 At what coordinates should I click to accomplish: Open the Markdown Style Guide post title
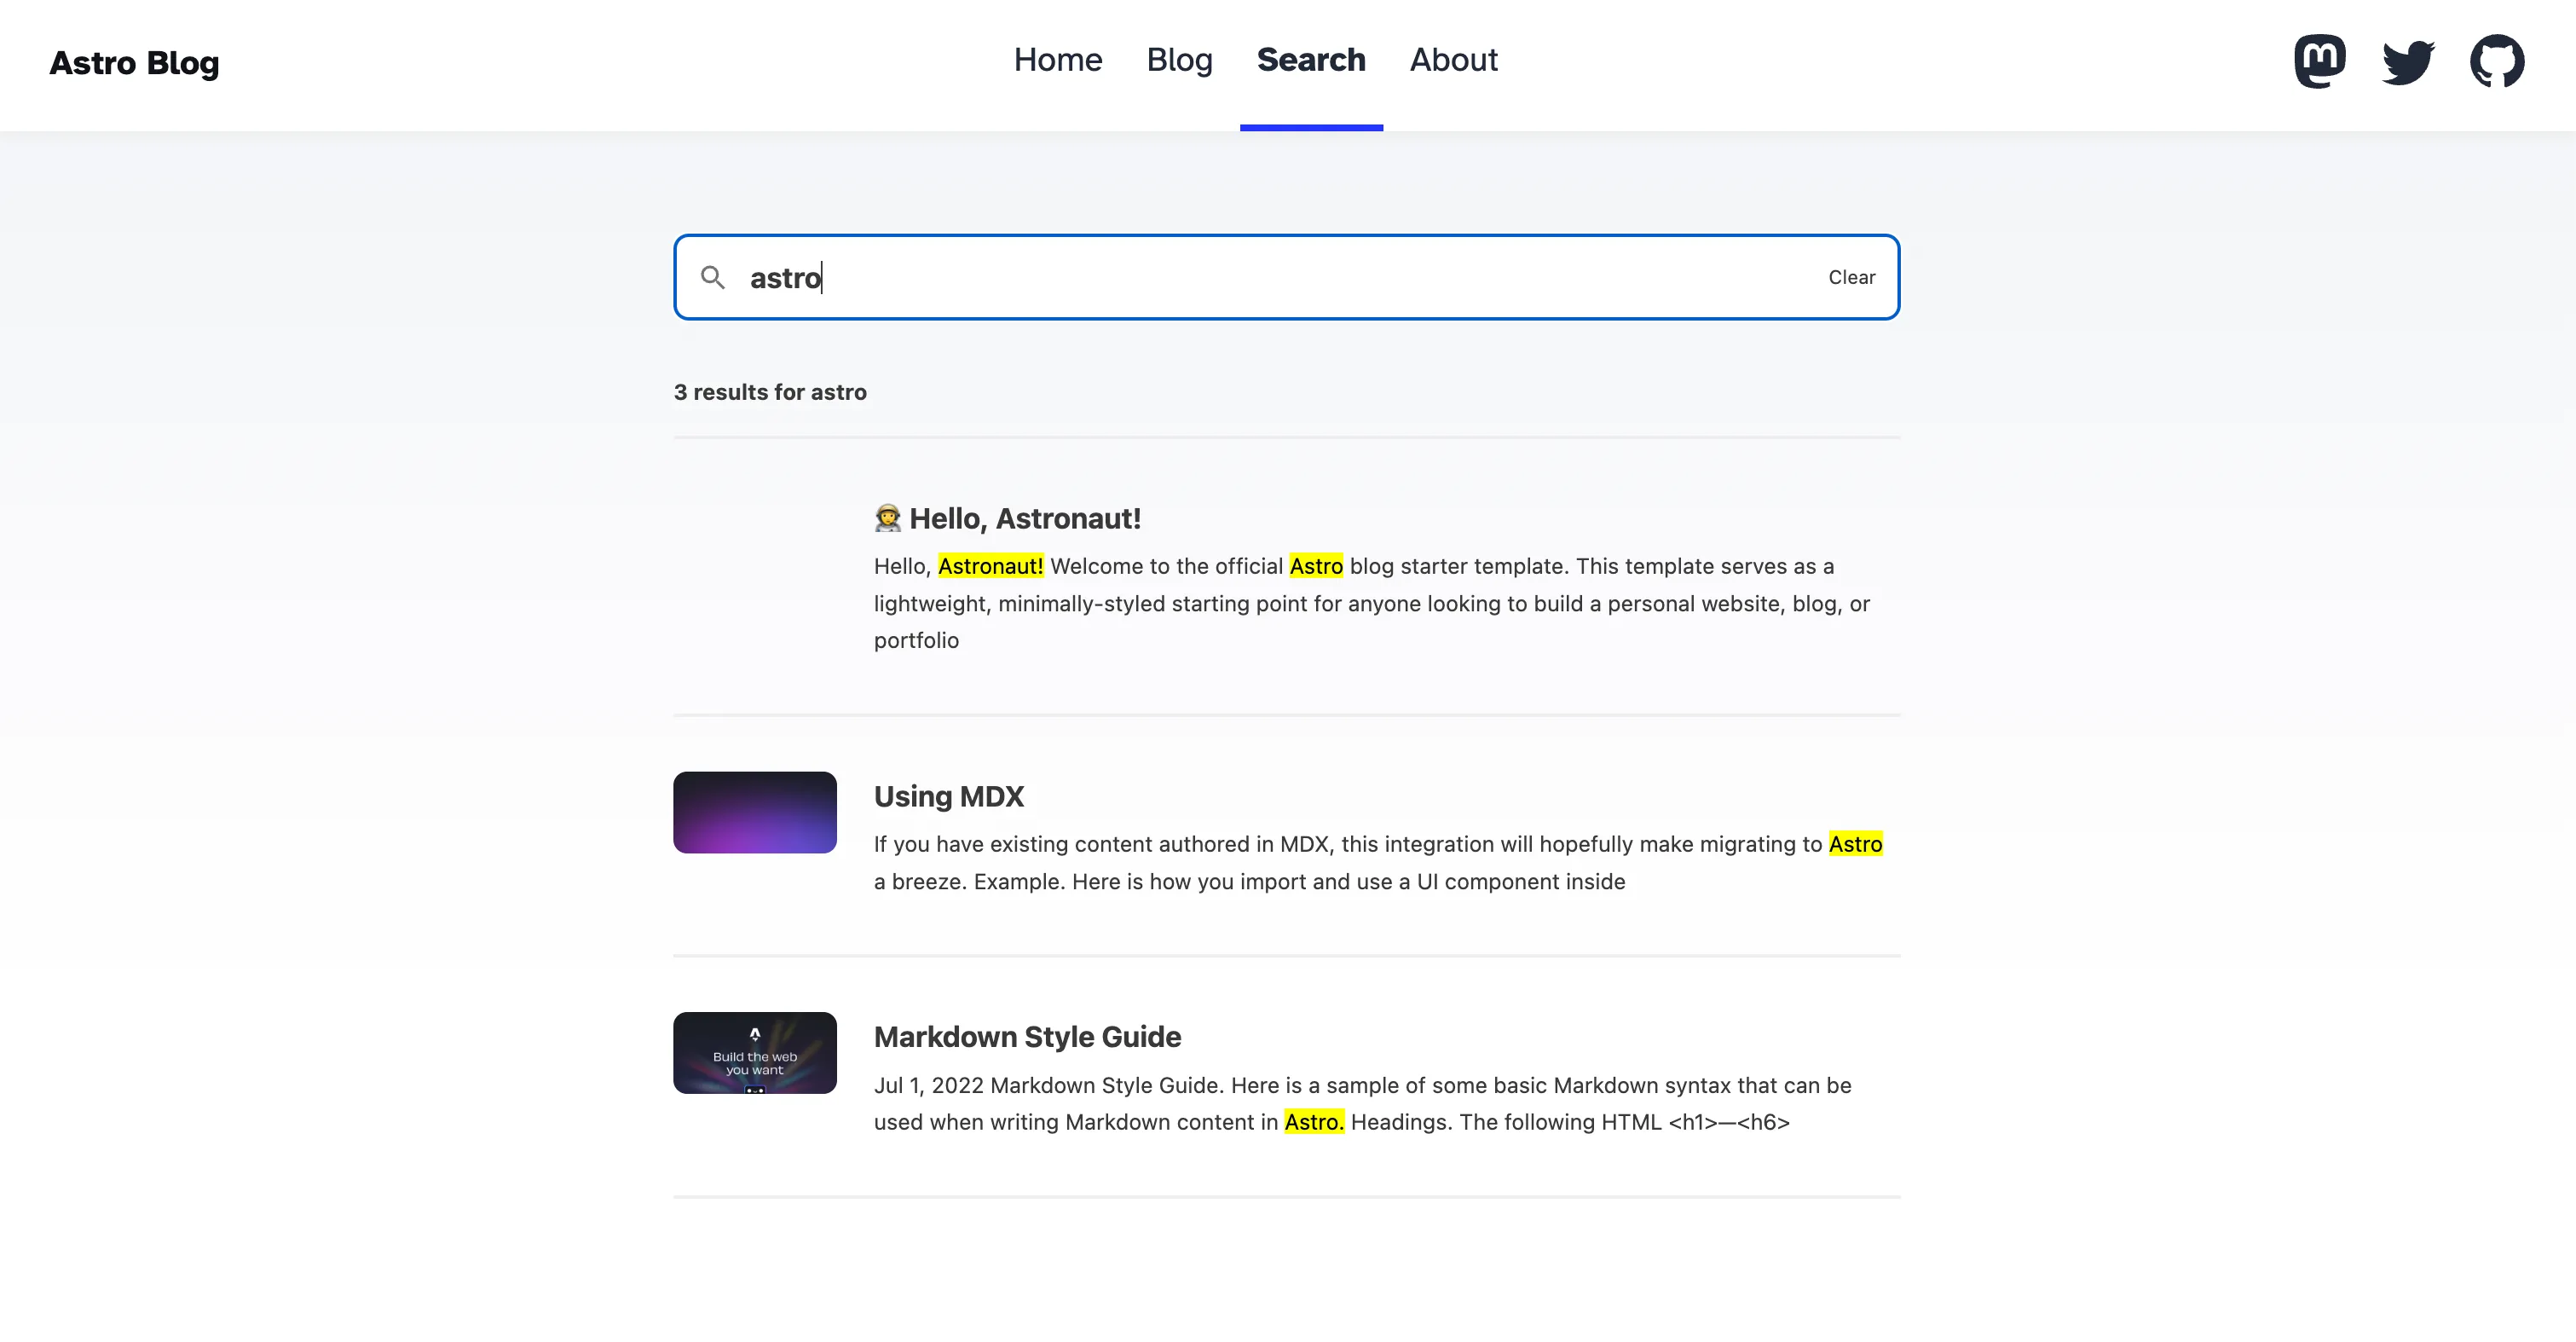tap(1026, 1037)
